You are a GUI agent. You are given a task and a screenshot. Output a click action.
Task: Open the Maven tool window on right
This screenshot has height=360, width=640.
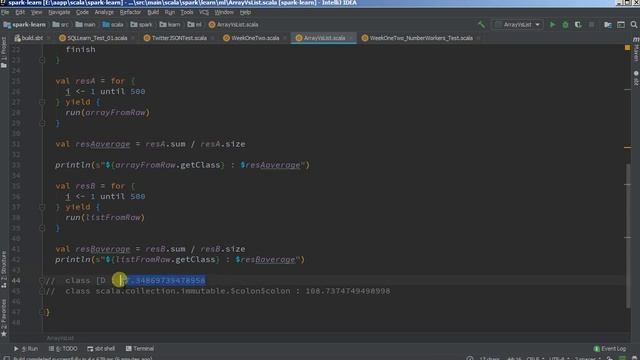click(636, 49)
